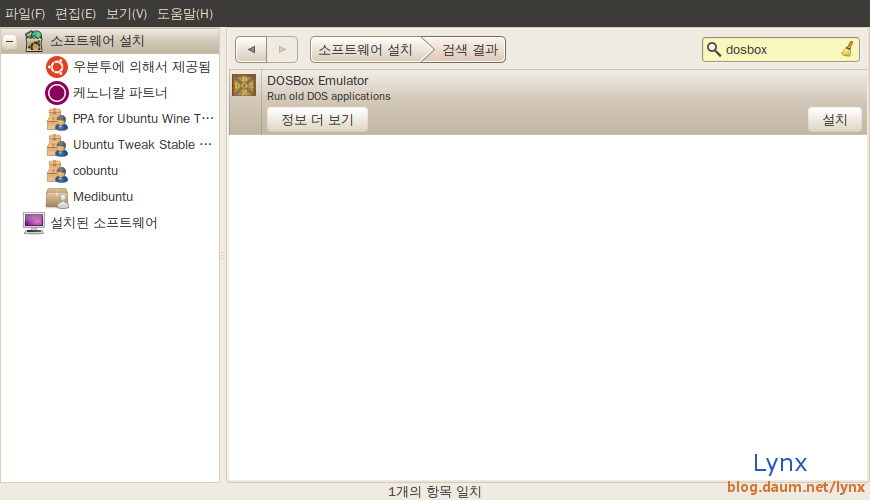This screenshot has width=870, height=500.
Task: Install DOSBox with the 설치 button
Action: pos(834,119)
